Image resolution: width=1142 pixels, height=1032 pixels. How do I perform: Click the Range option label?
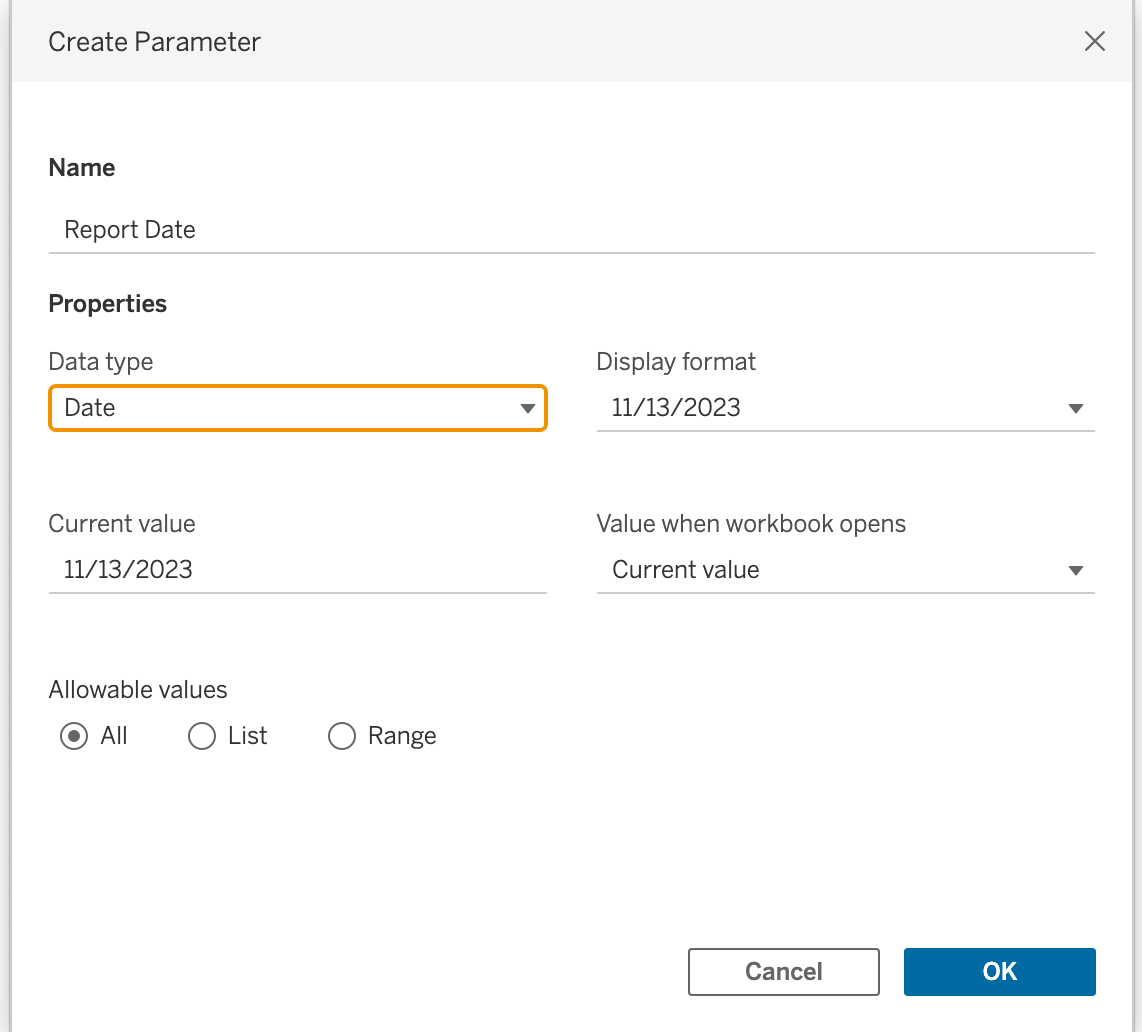click(x=402, y=736)
